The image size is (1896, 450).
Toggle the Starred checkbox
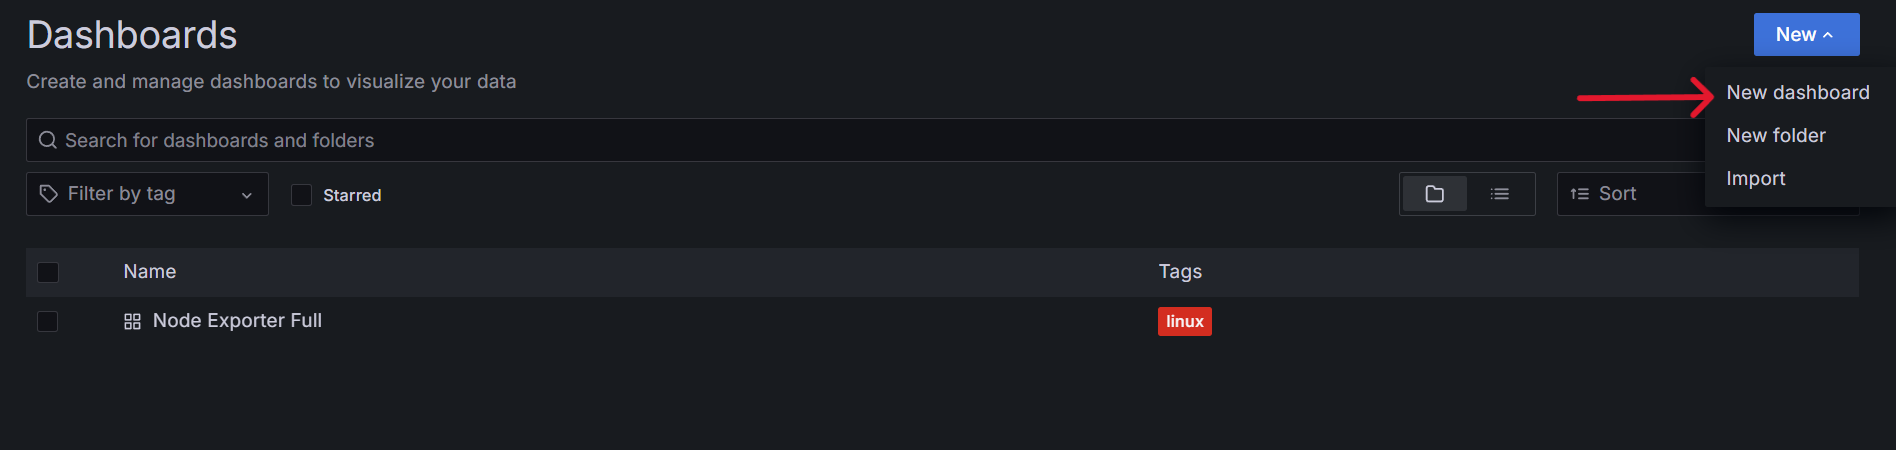pyautogui.click(x=301, y=195)
